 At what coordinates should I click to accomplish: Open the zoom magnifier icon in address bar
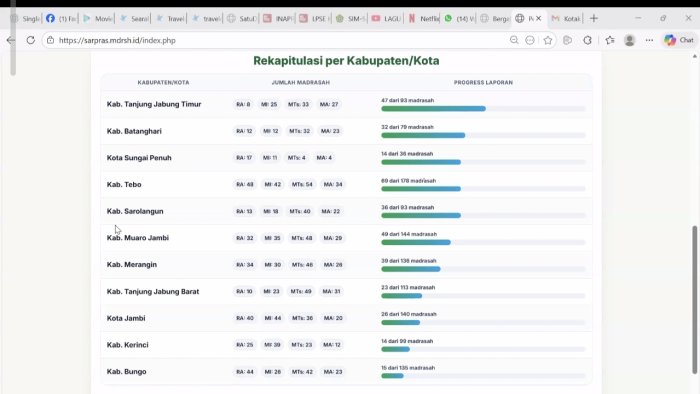click(514, 40)
